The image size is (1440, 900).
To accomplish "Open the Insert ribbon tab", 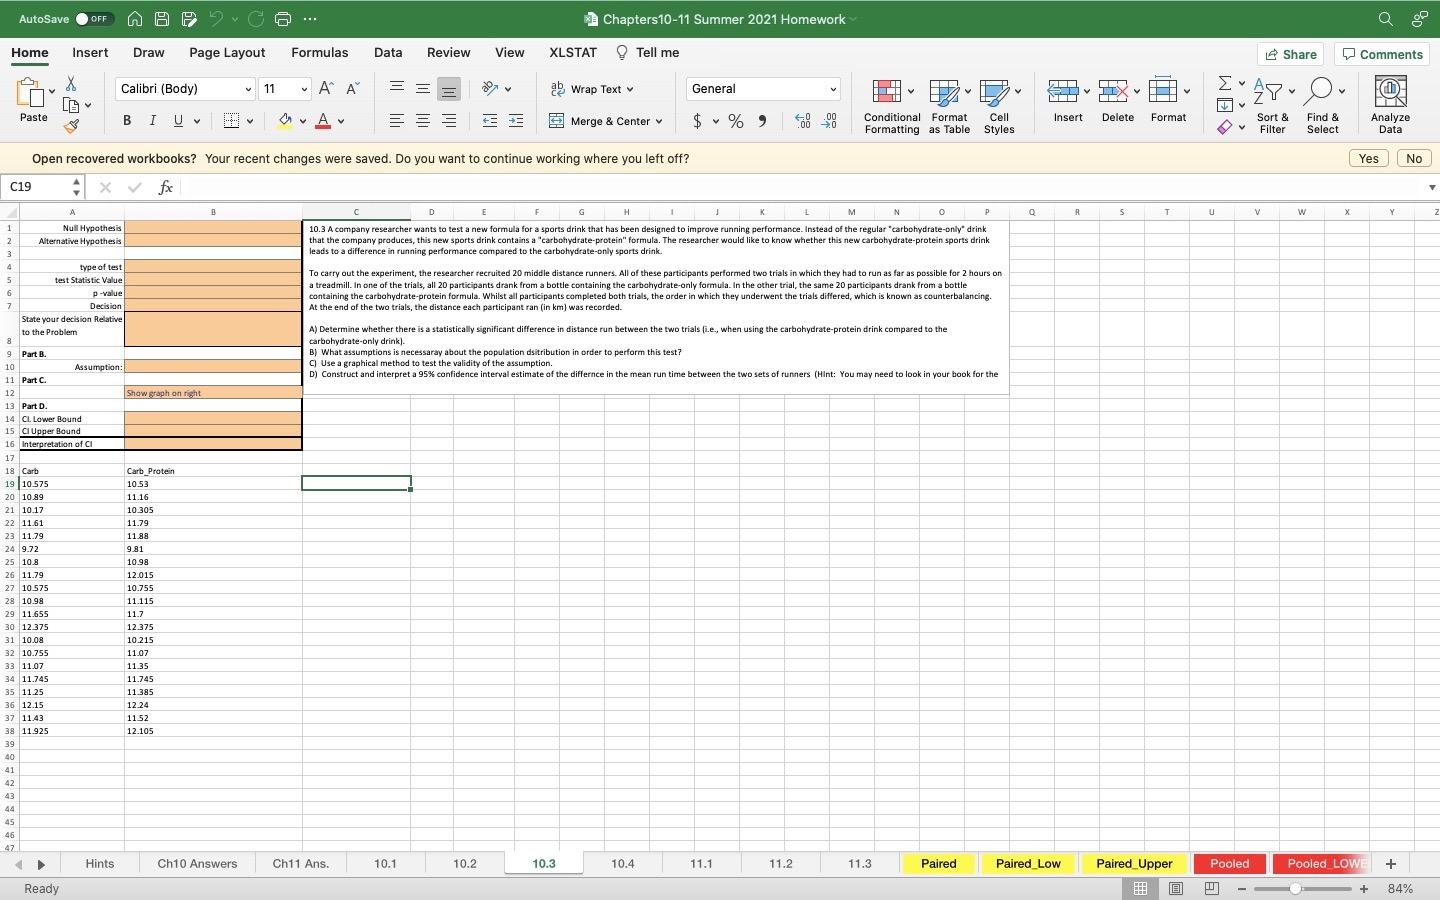I will click(x=90, y=53).
